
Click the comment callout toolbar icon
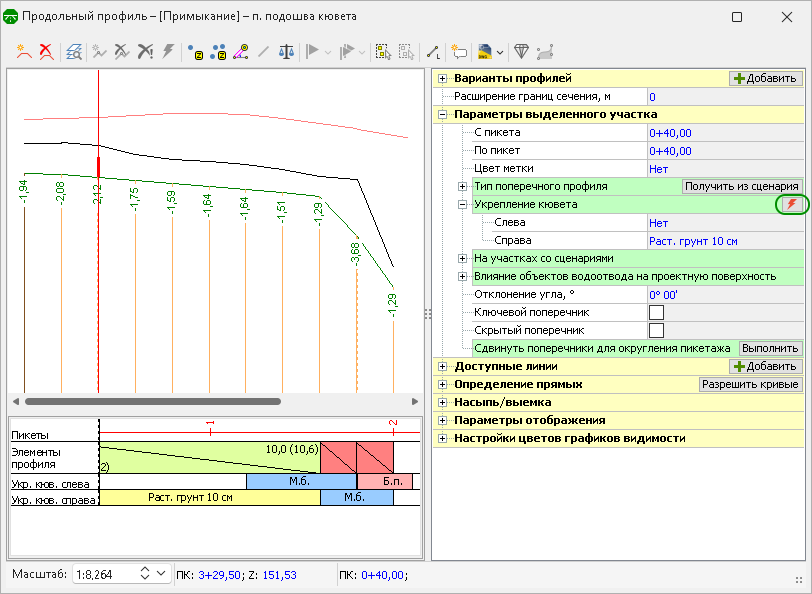459,50
